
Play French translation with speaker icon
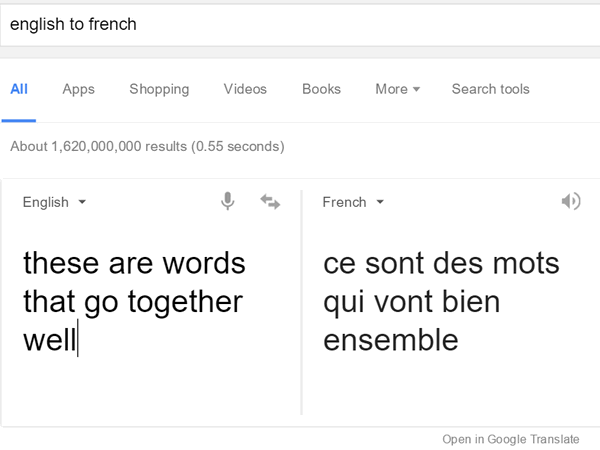click(x=571, y=201)
